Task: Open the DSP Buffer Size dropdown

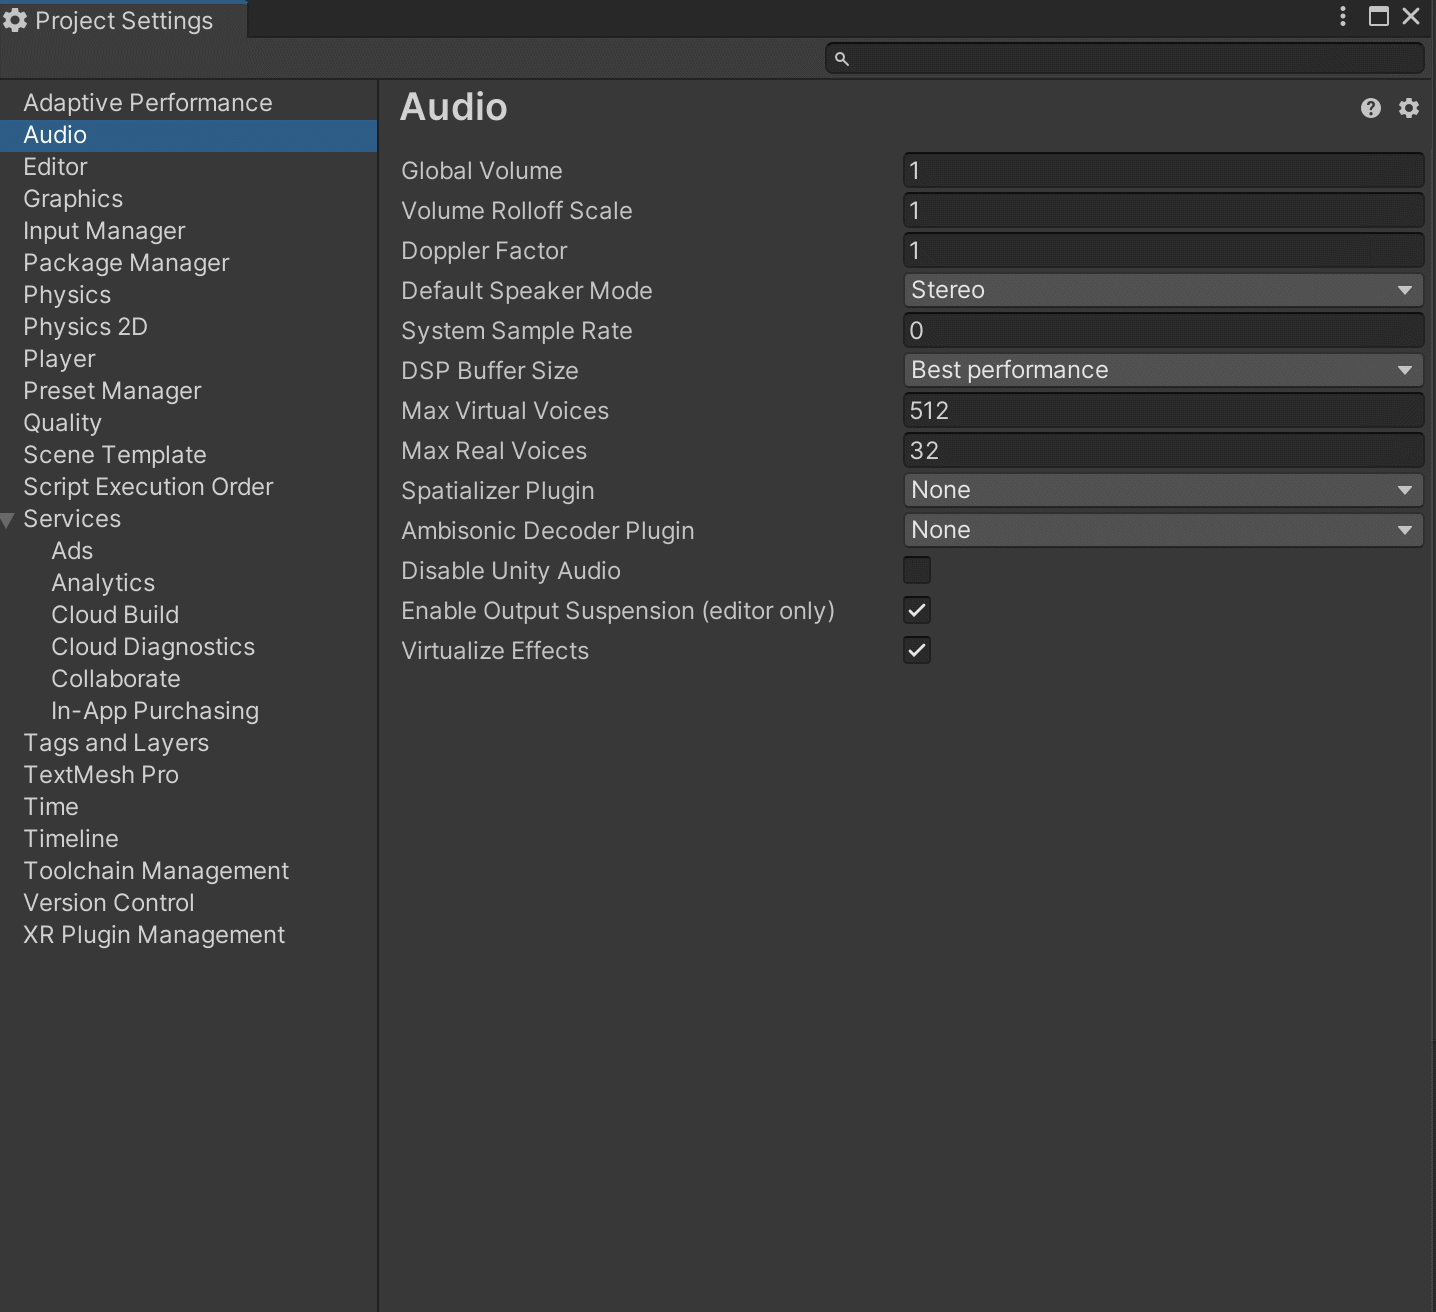Action: (x=1163, y=370)
